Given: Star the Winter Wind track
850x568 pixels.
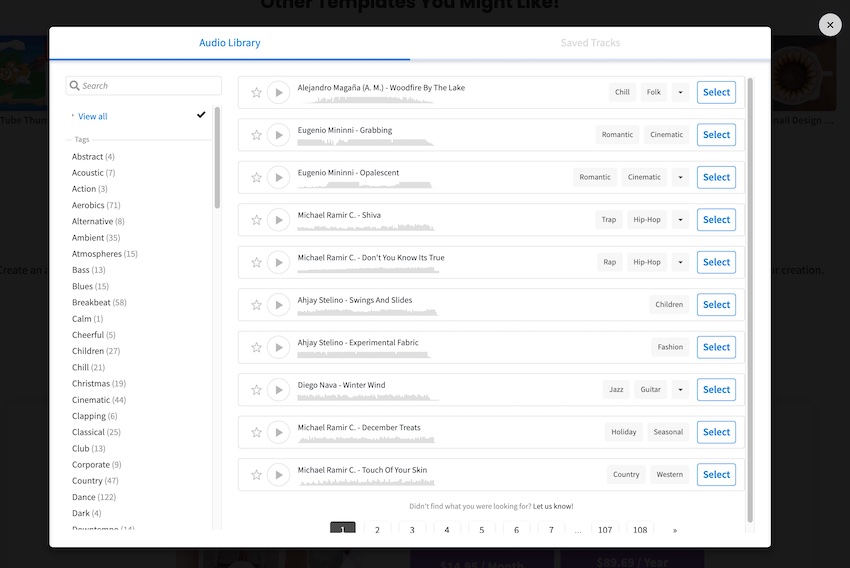Looking at the screenshot, I should pos(256,390).
